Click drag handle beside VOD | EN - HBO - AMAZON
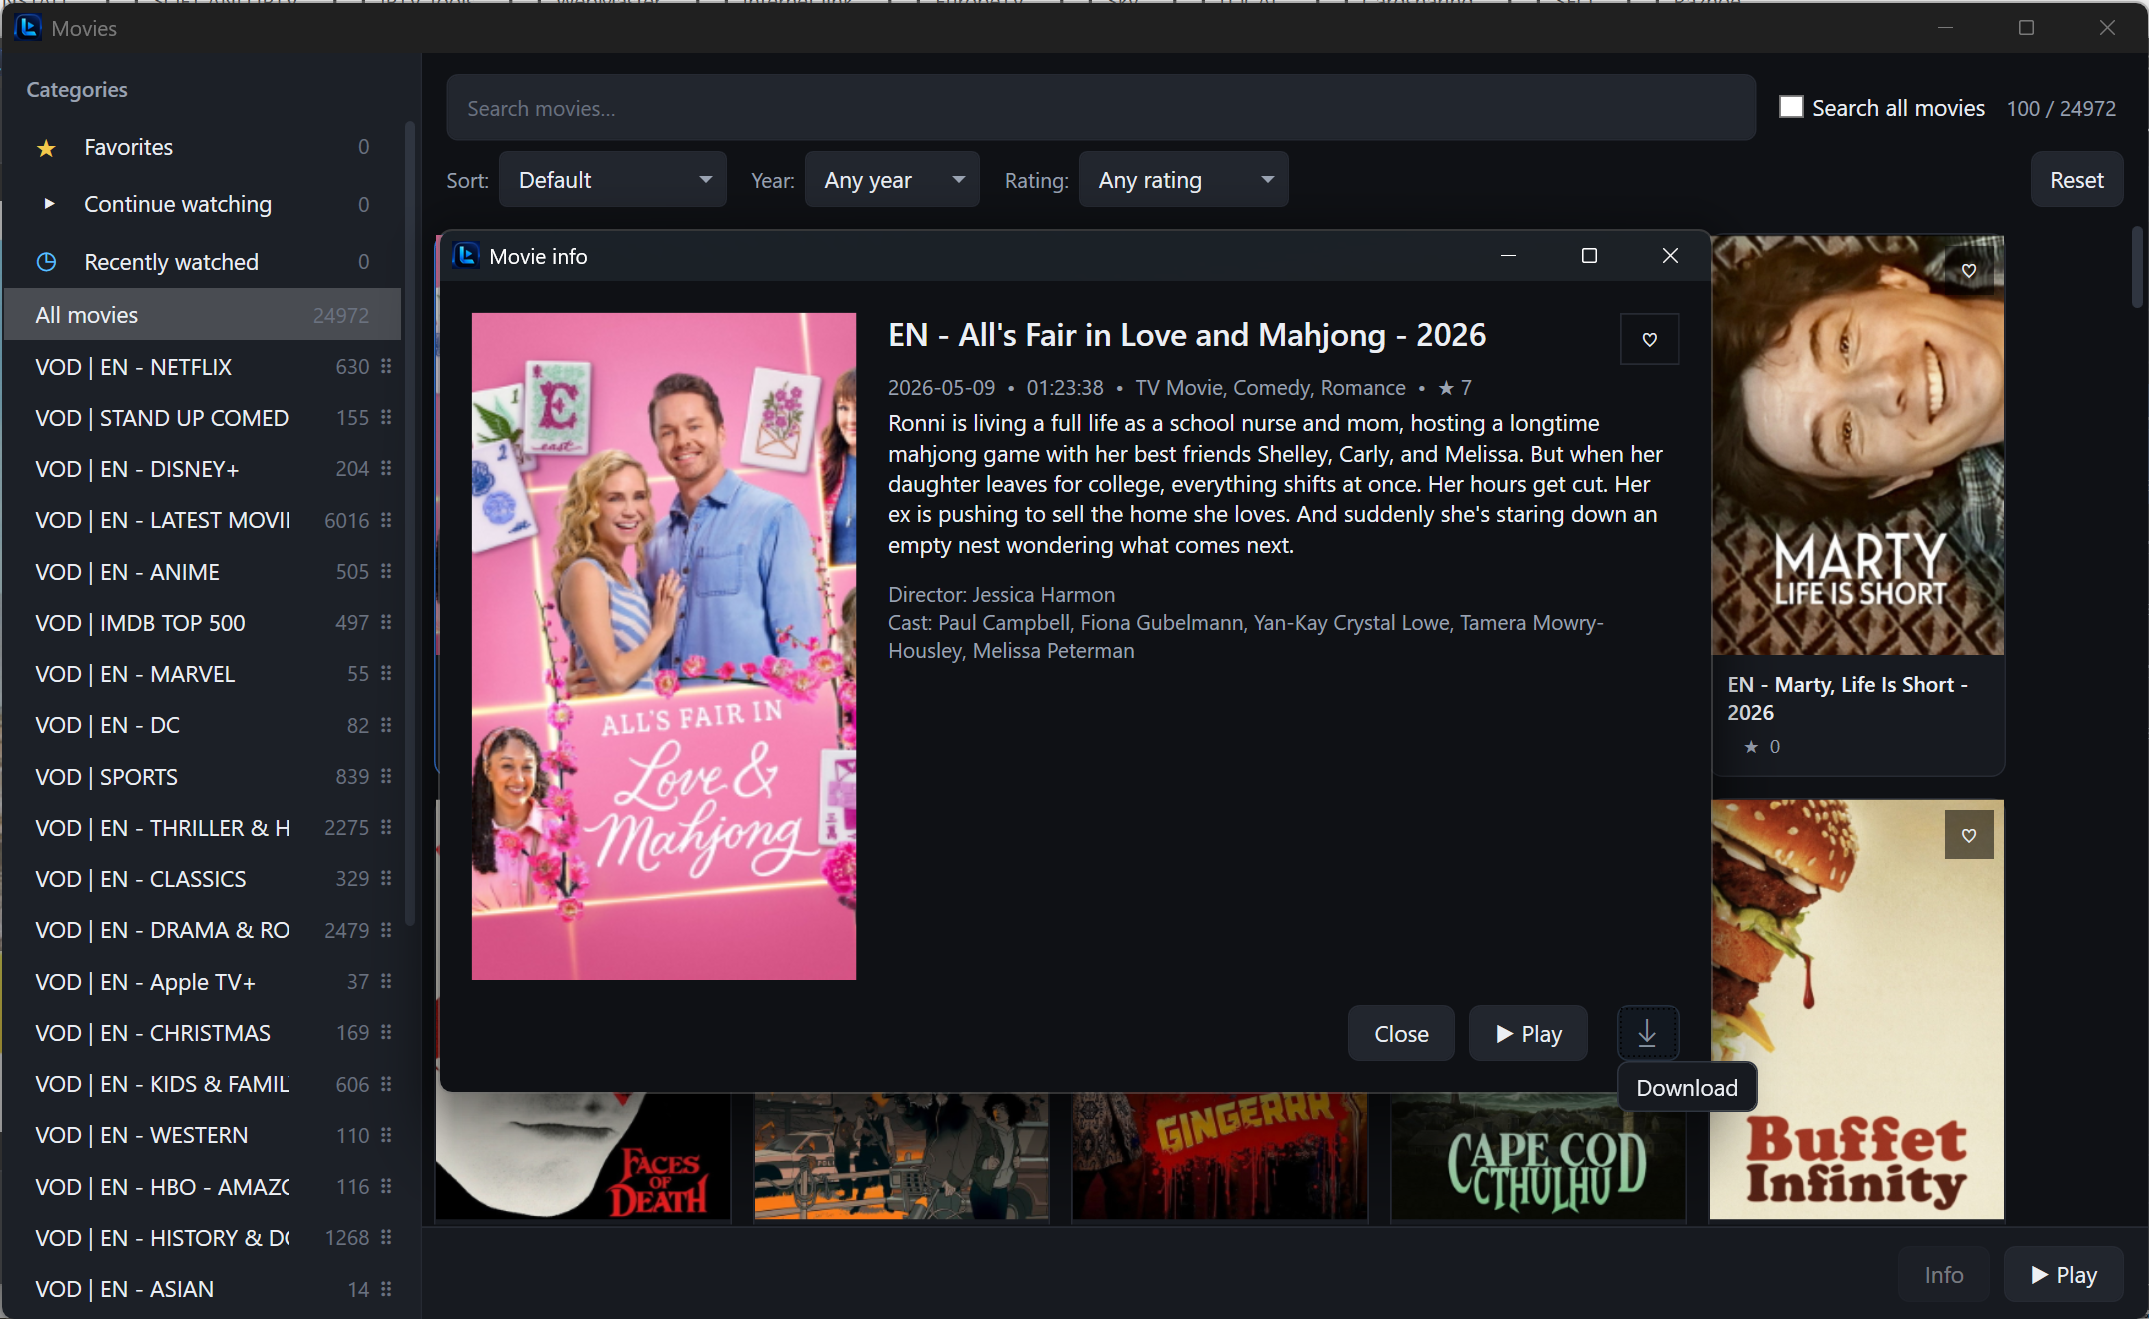 coord(386,1187)
